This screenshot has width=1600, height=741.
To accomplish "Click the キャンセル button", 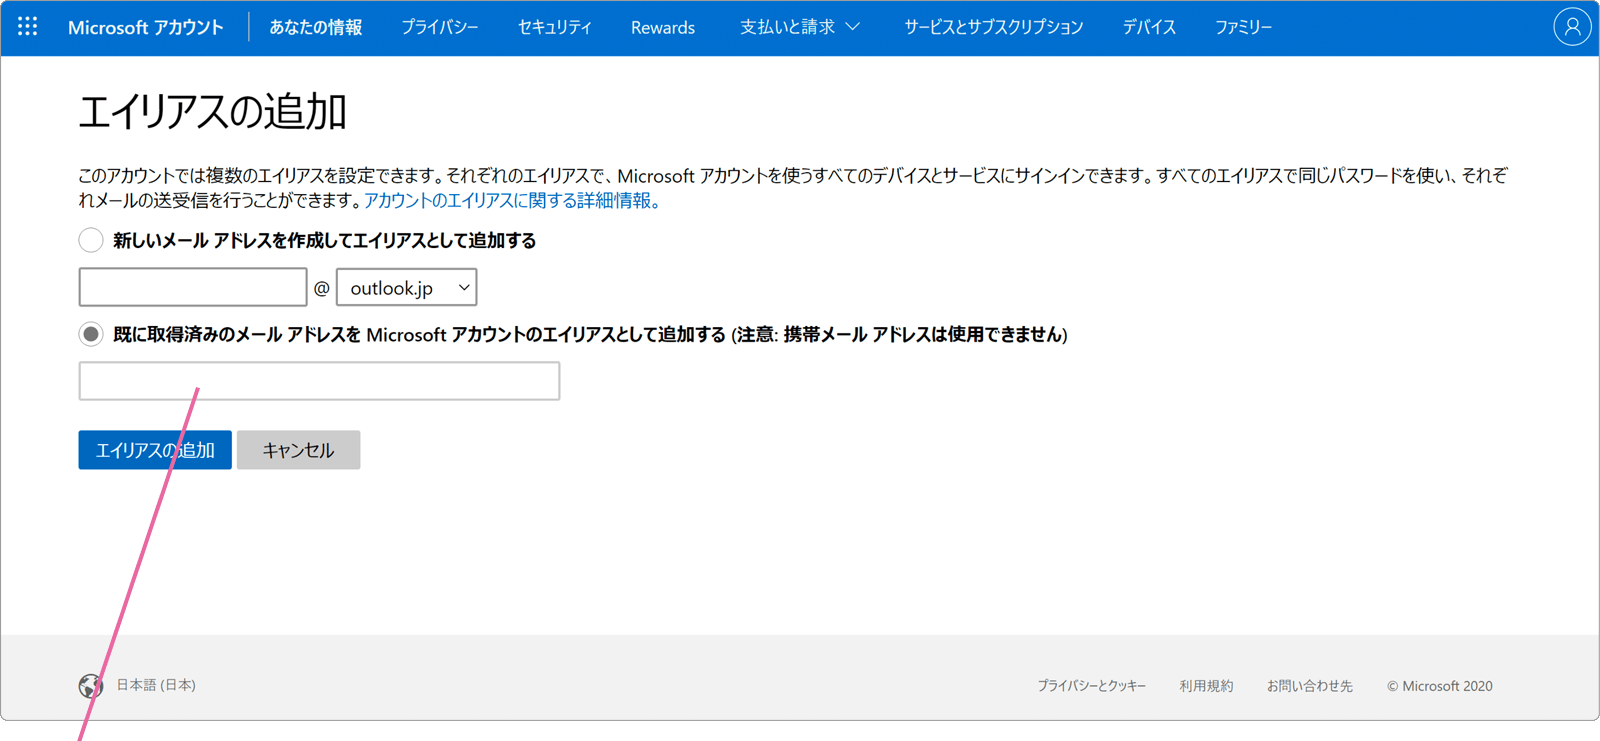I will (298, 450).
